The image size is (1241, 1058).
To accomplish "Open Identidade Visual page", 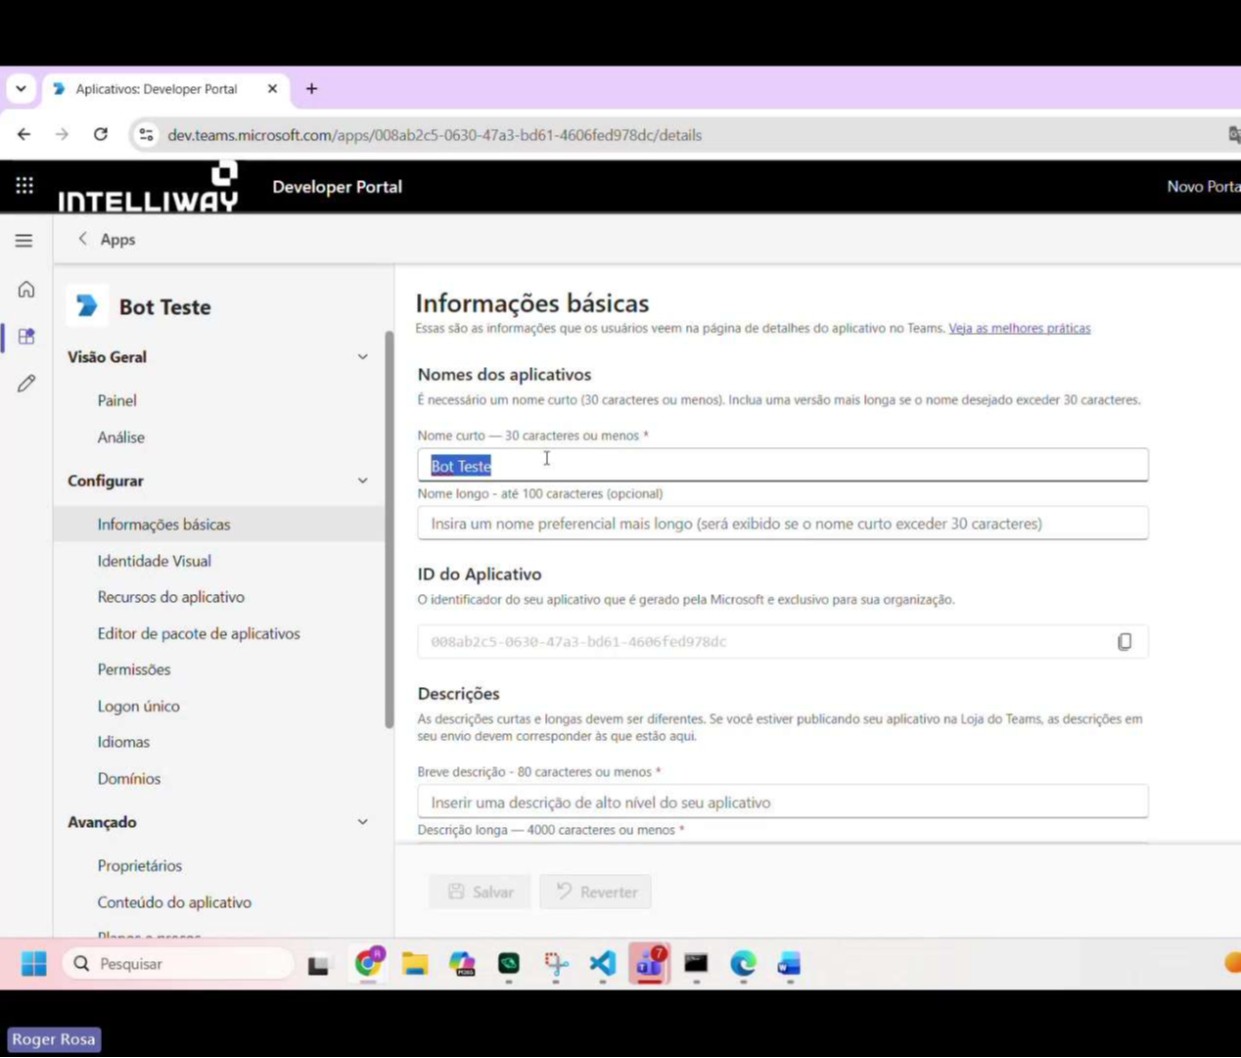I will (x=154, y=561).
